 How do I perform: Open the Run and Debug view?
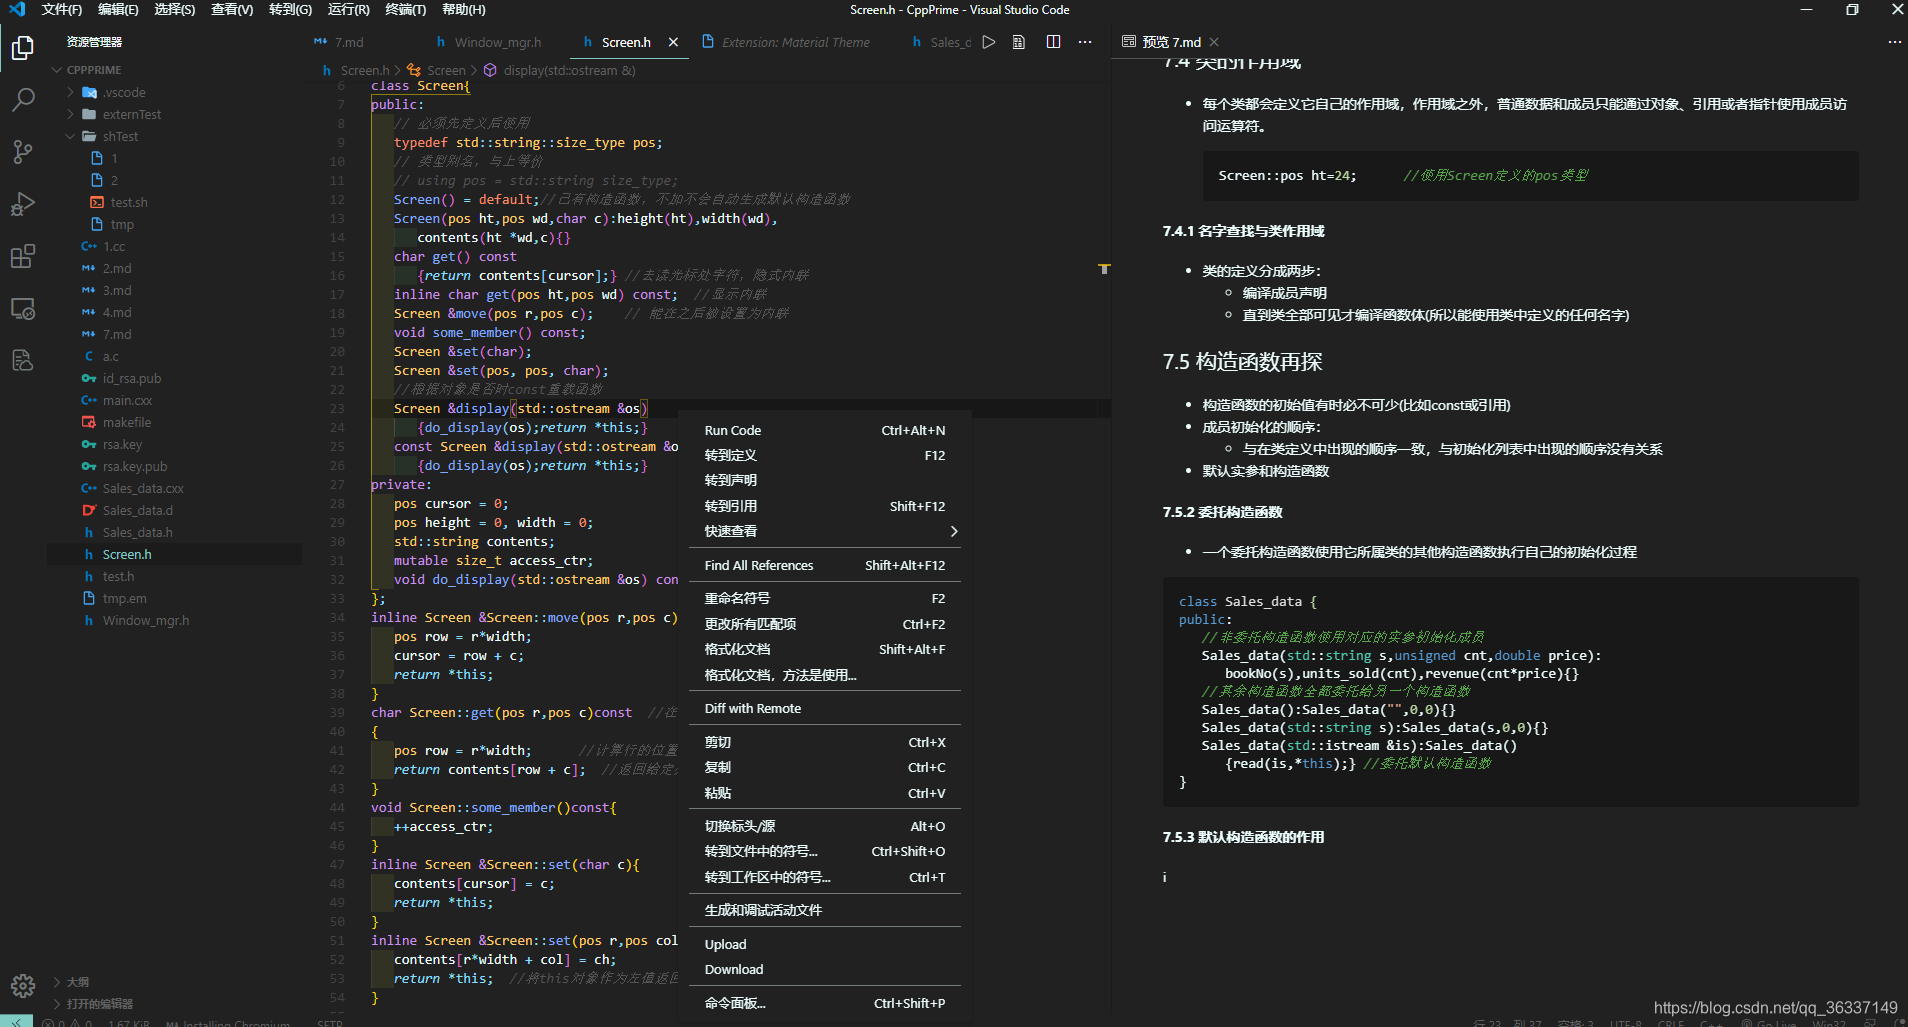[22, 203]
